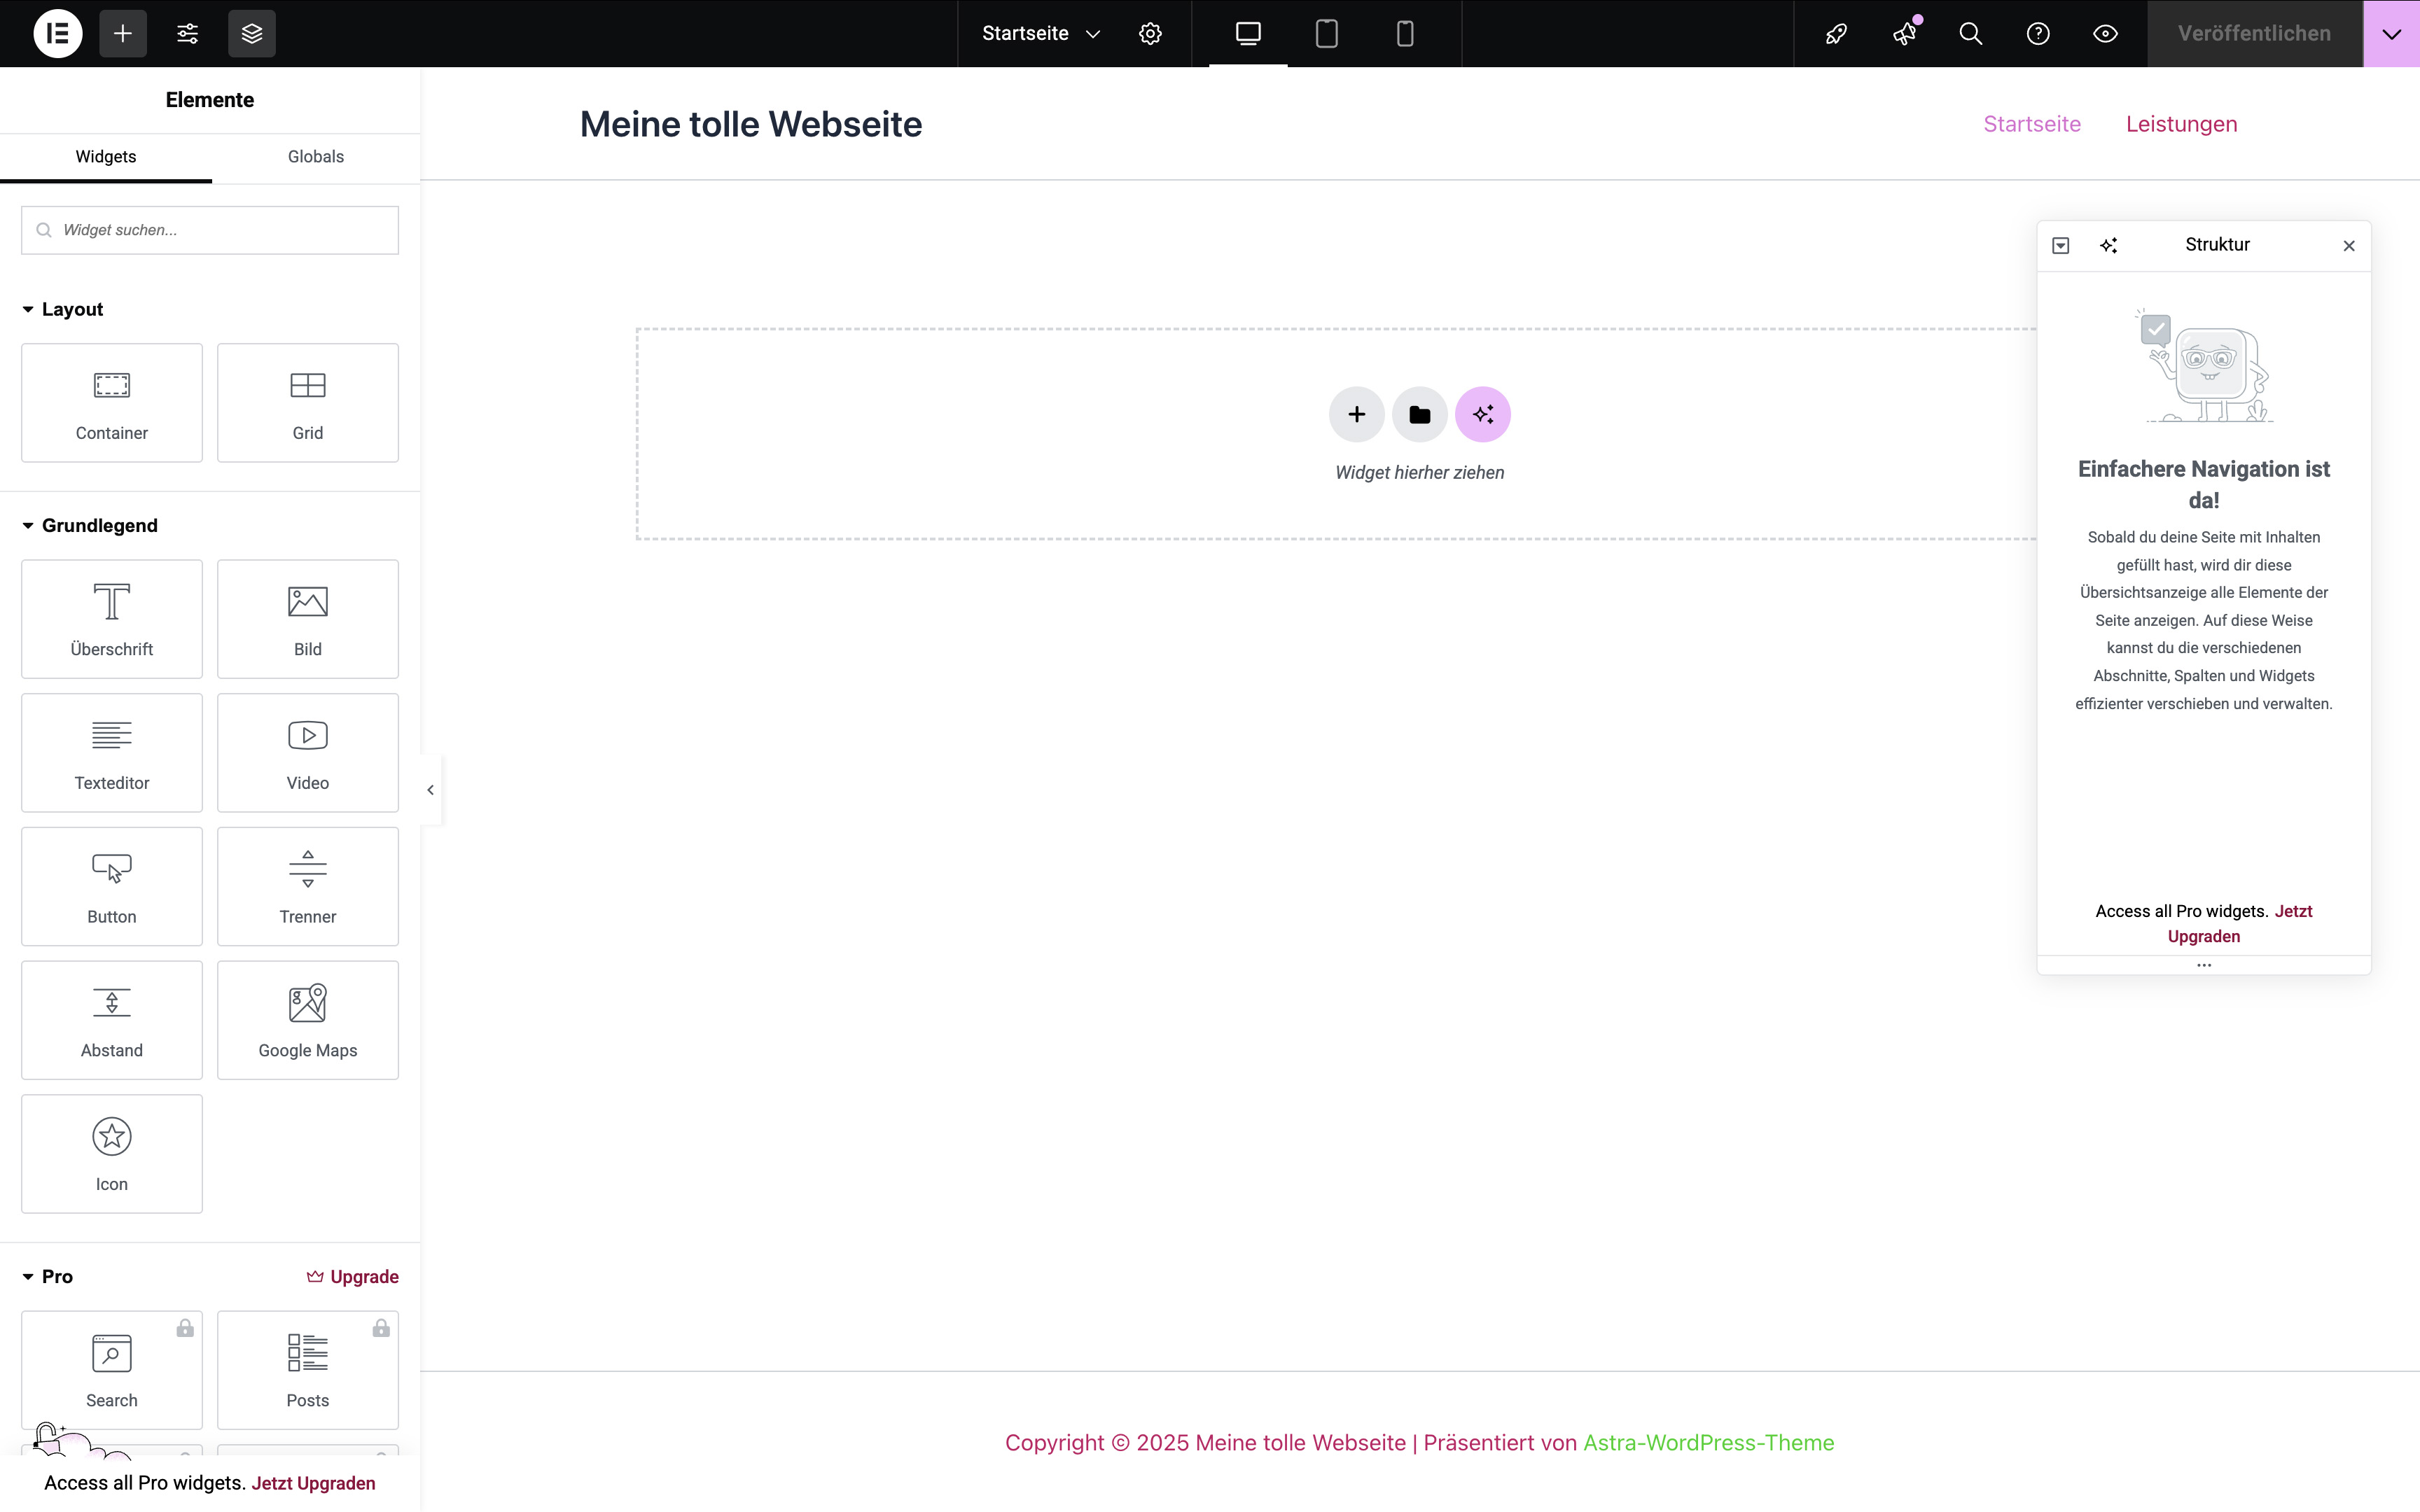Screen dimensions: 2420x1512
Task: Toggle the Structure layers icon
Action: (x=252, y=34)
